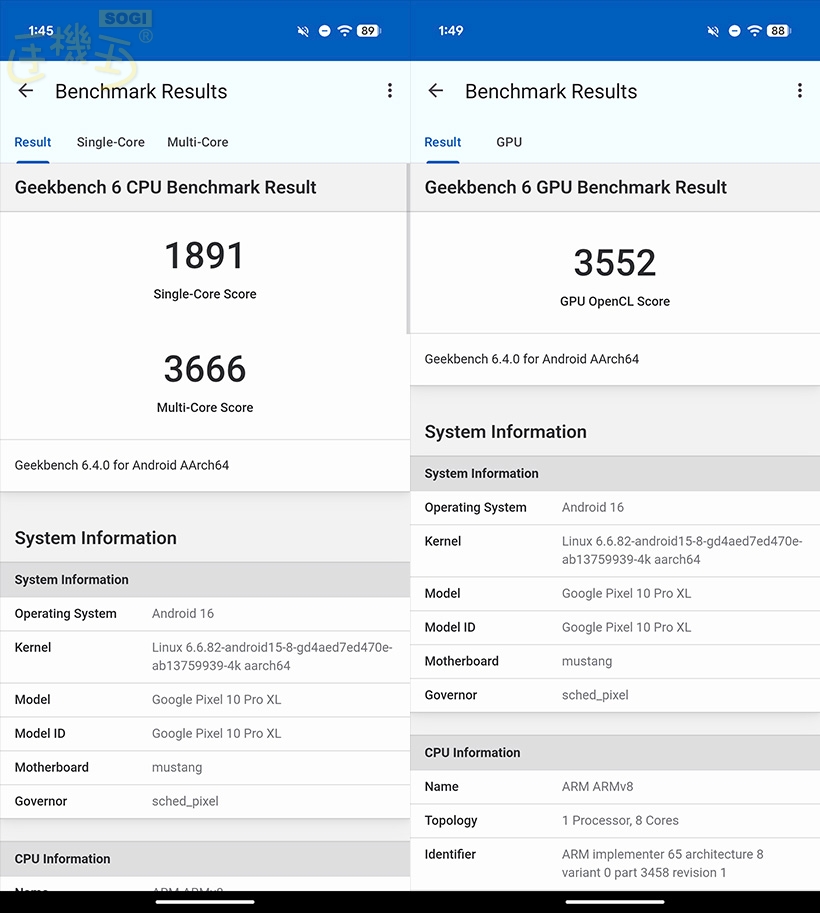Tap the Wi-Fi icon in right status bar

point(755,31)
